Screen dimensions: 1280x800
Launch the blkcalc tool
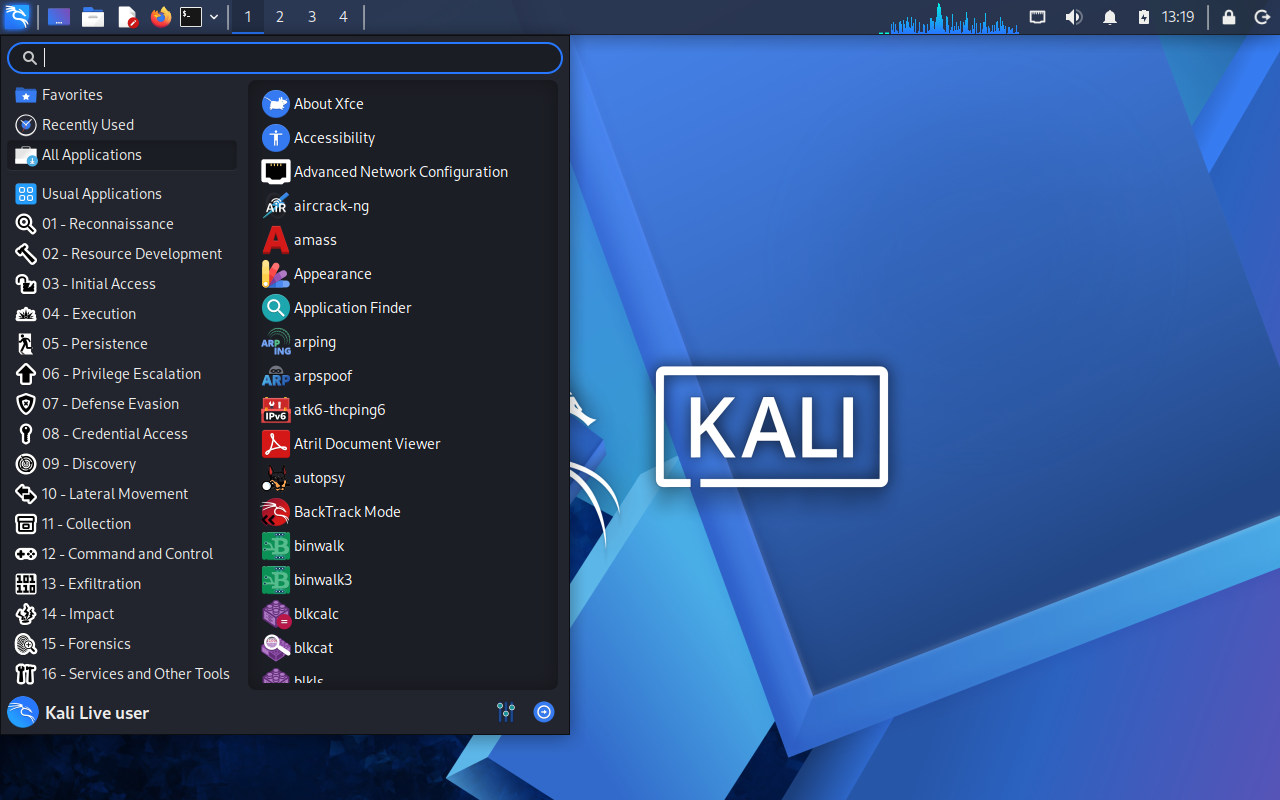pos(403,614)
